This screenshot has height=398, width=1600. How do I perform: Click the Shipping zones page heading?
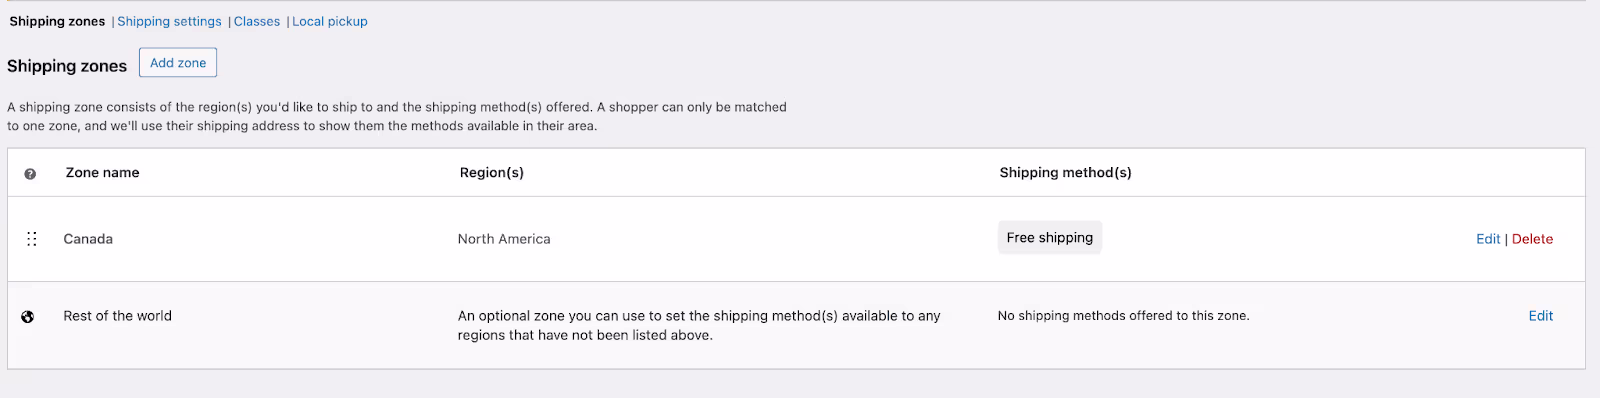pyautogui.click(x=67, y=66)
